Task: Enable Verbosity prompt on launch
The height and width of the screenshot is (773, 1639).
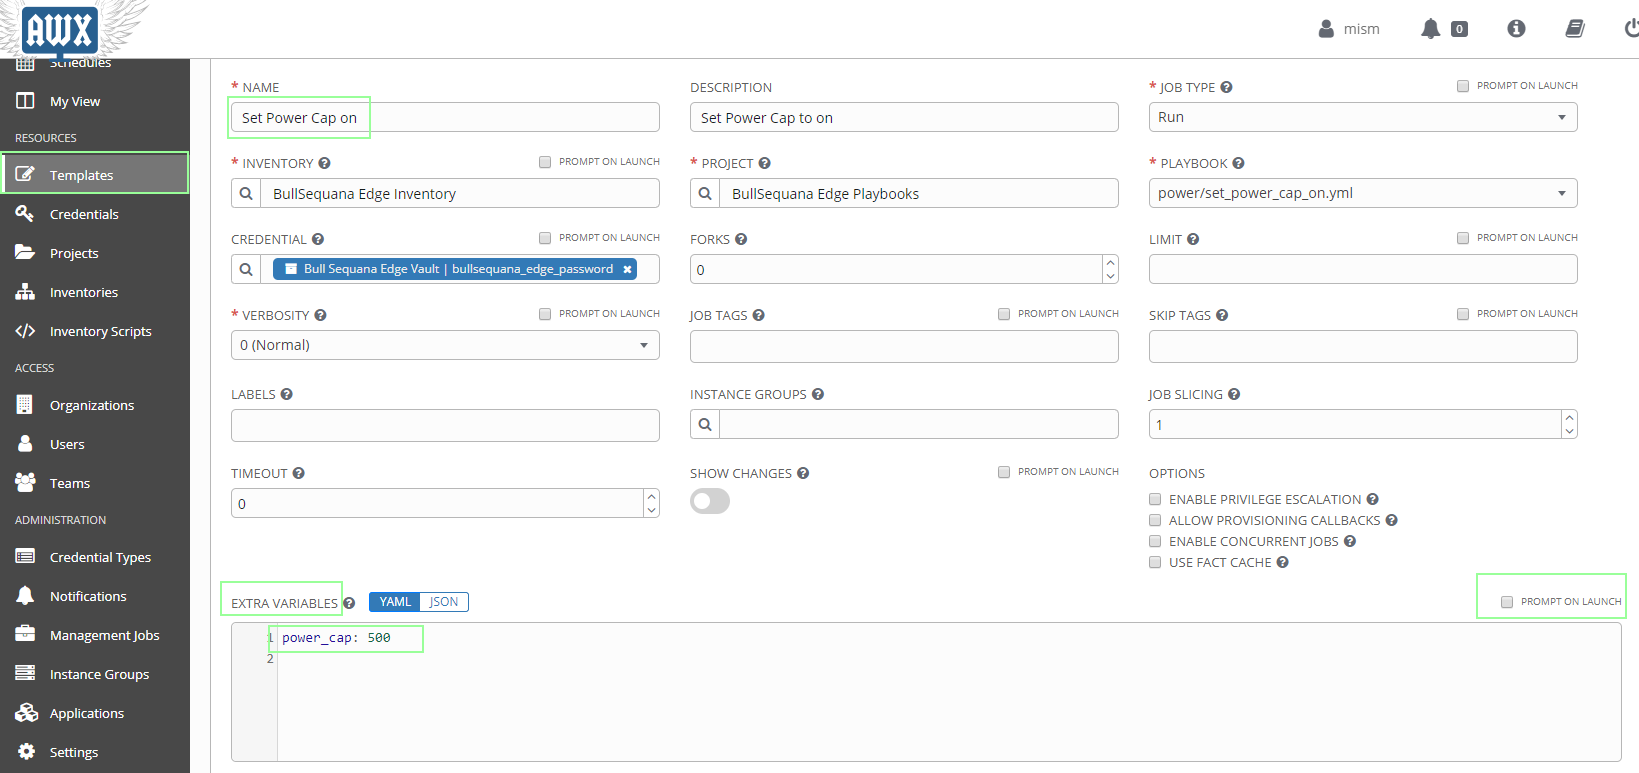Action: (x=545, y=314)
